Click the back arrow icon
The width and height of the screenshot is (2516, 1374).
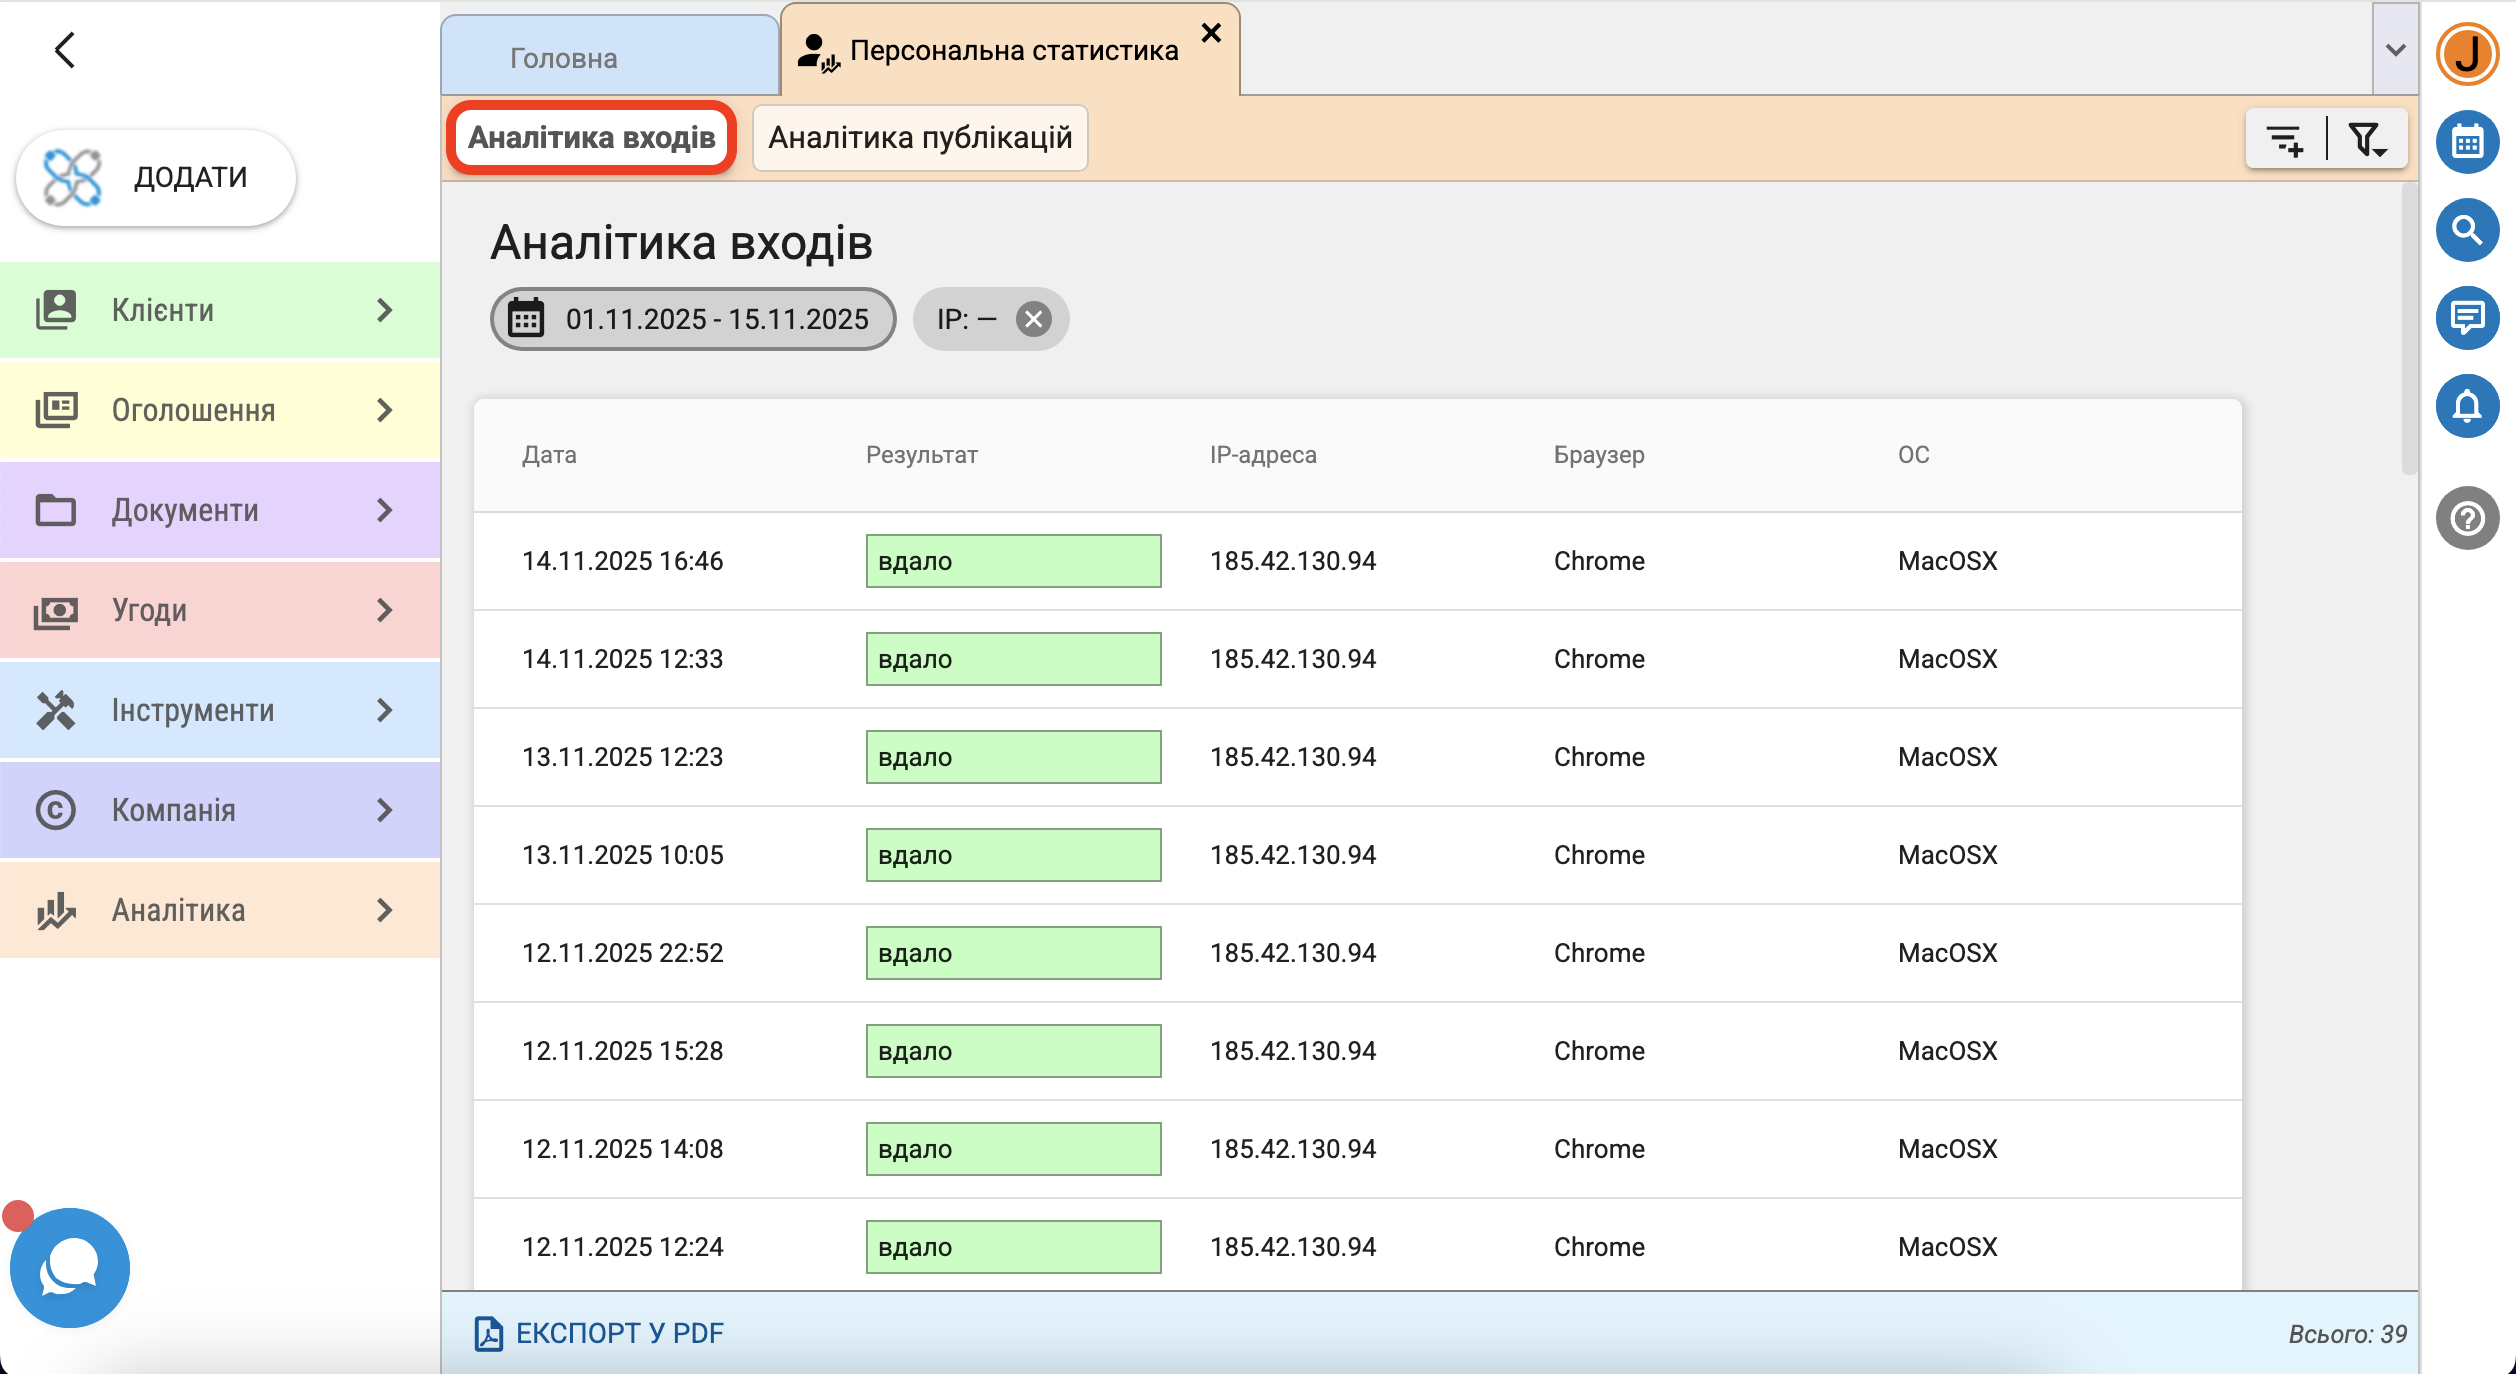pos(65,50)
